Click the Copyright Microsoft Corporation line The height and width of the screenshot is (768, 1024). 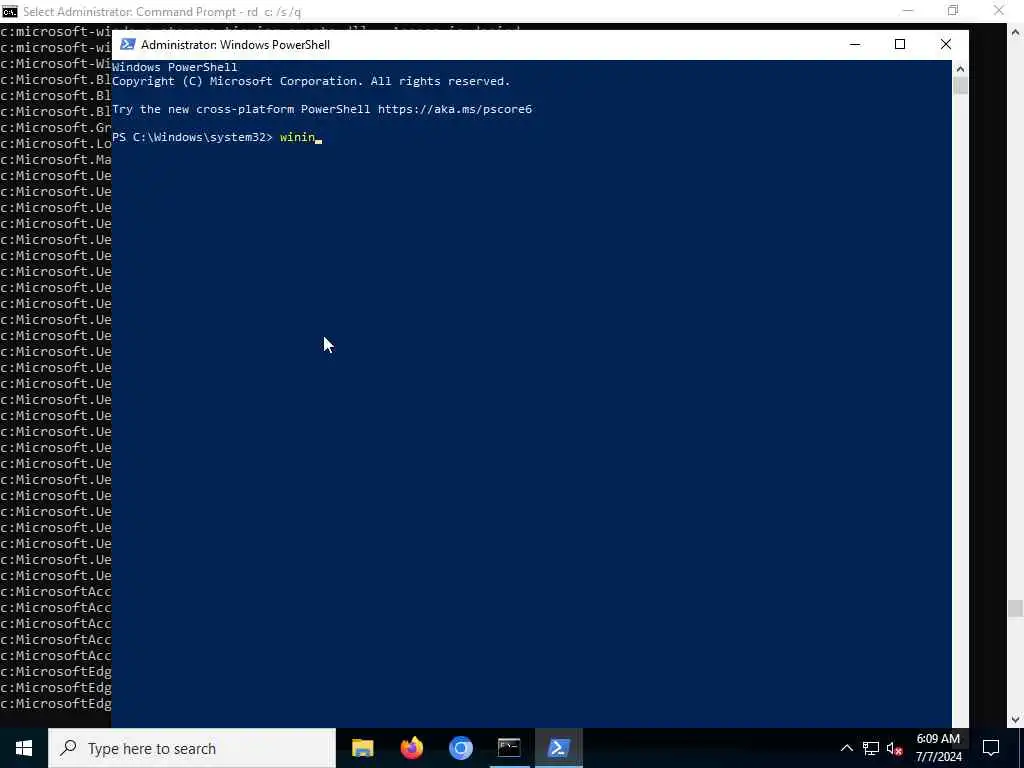(x=311, y=81)
